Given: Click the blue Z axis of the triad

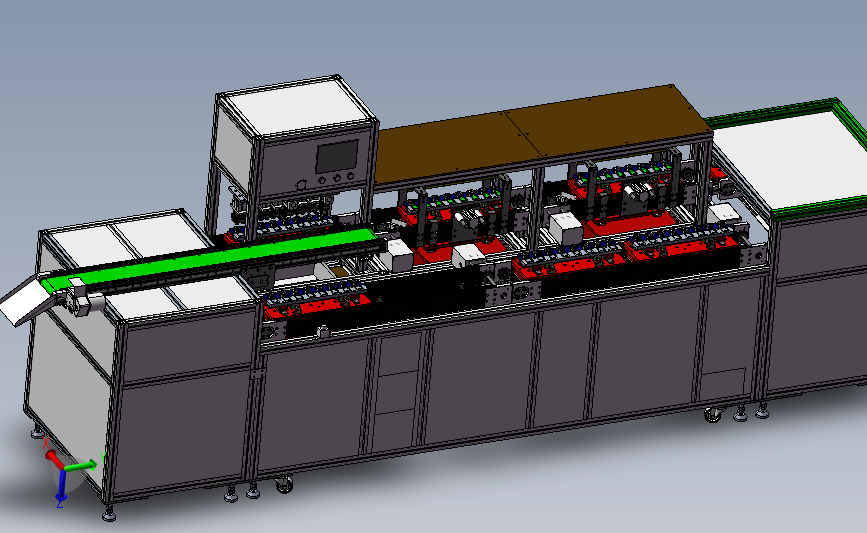Looking at the screenshot, I should coord(61,488).
